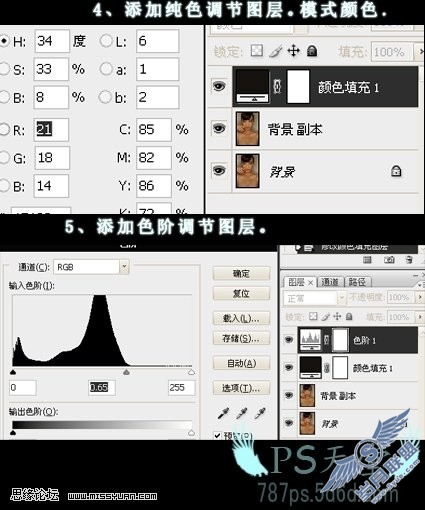This screenshot has height=510, width=425.
Task: Click lock image pixels brush icon in step 5 panel
Action: click(326, 316)
